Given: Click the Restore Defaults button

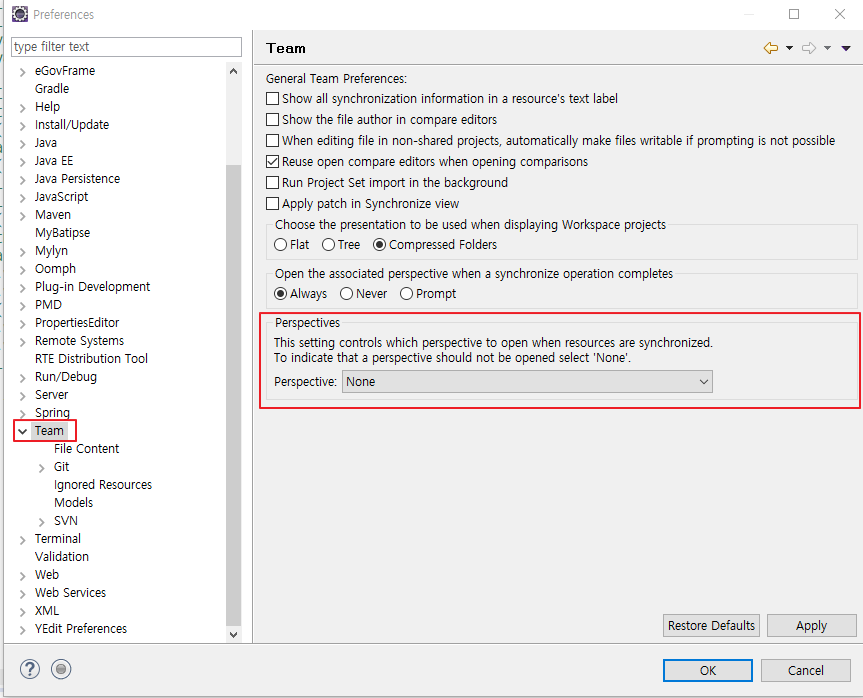Looking at the screenshot, I should (711, 625).
